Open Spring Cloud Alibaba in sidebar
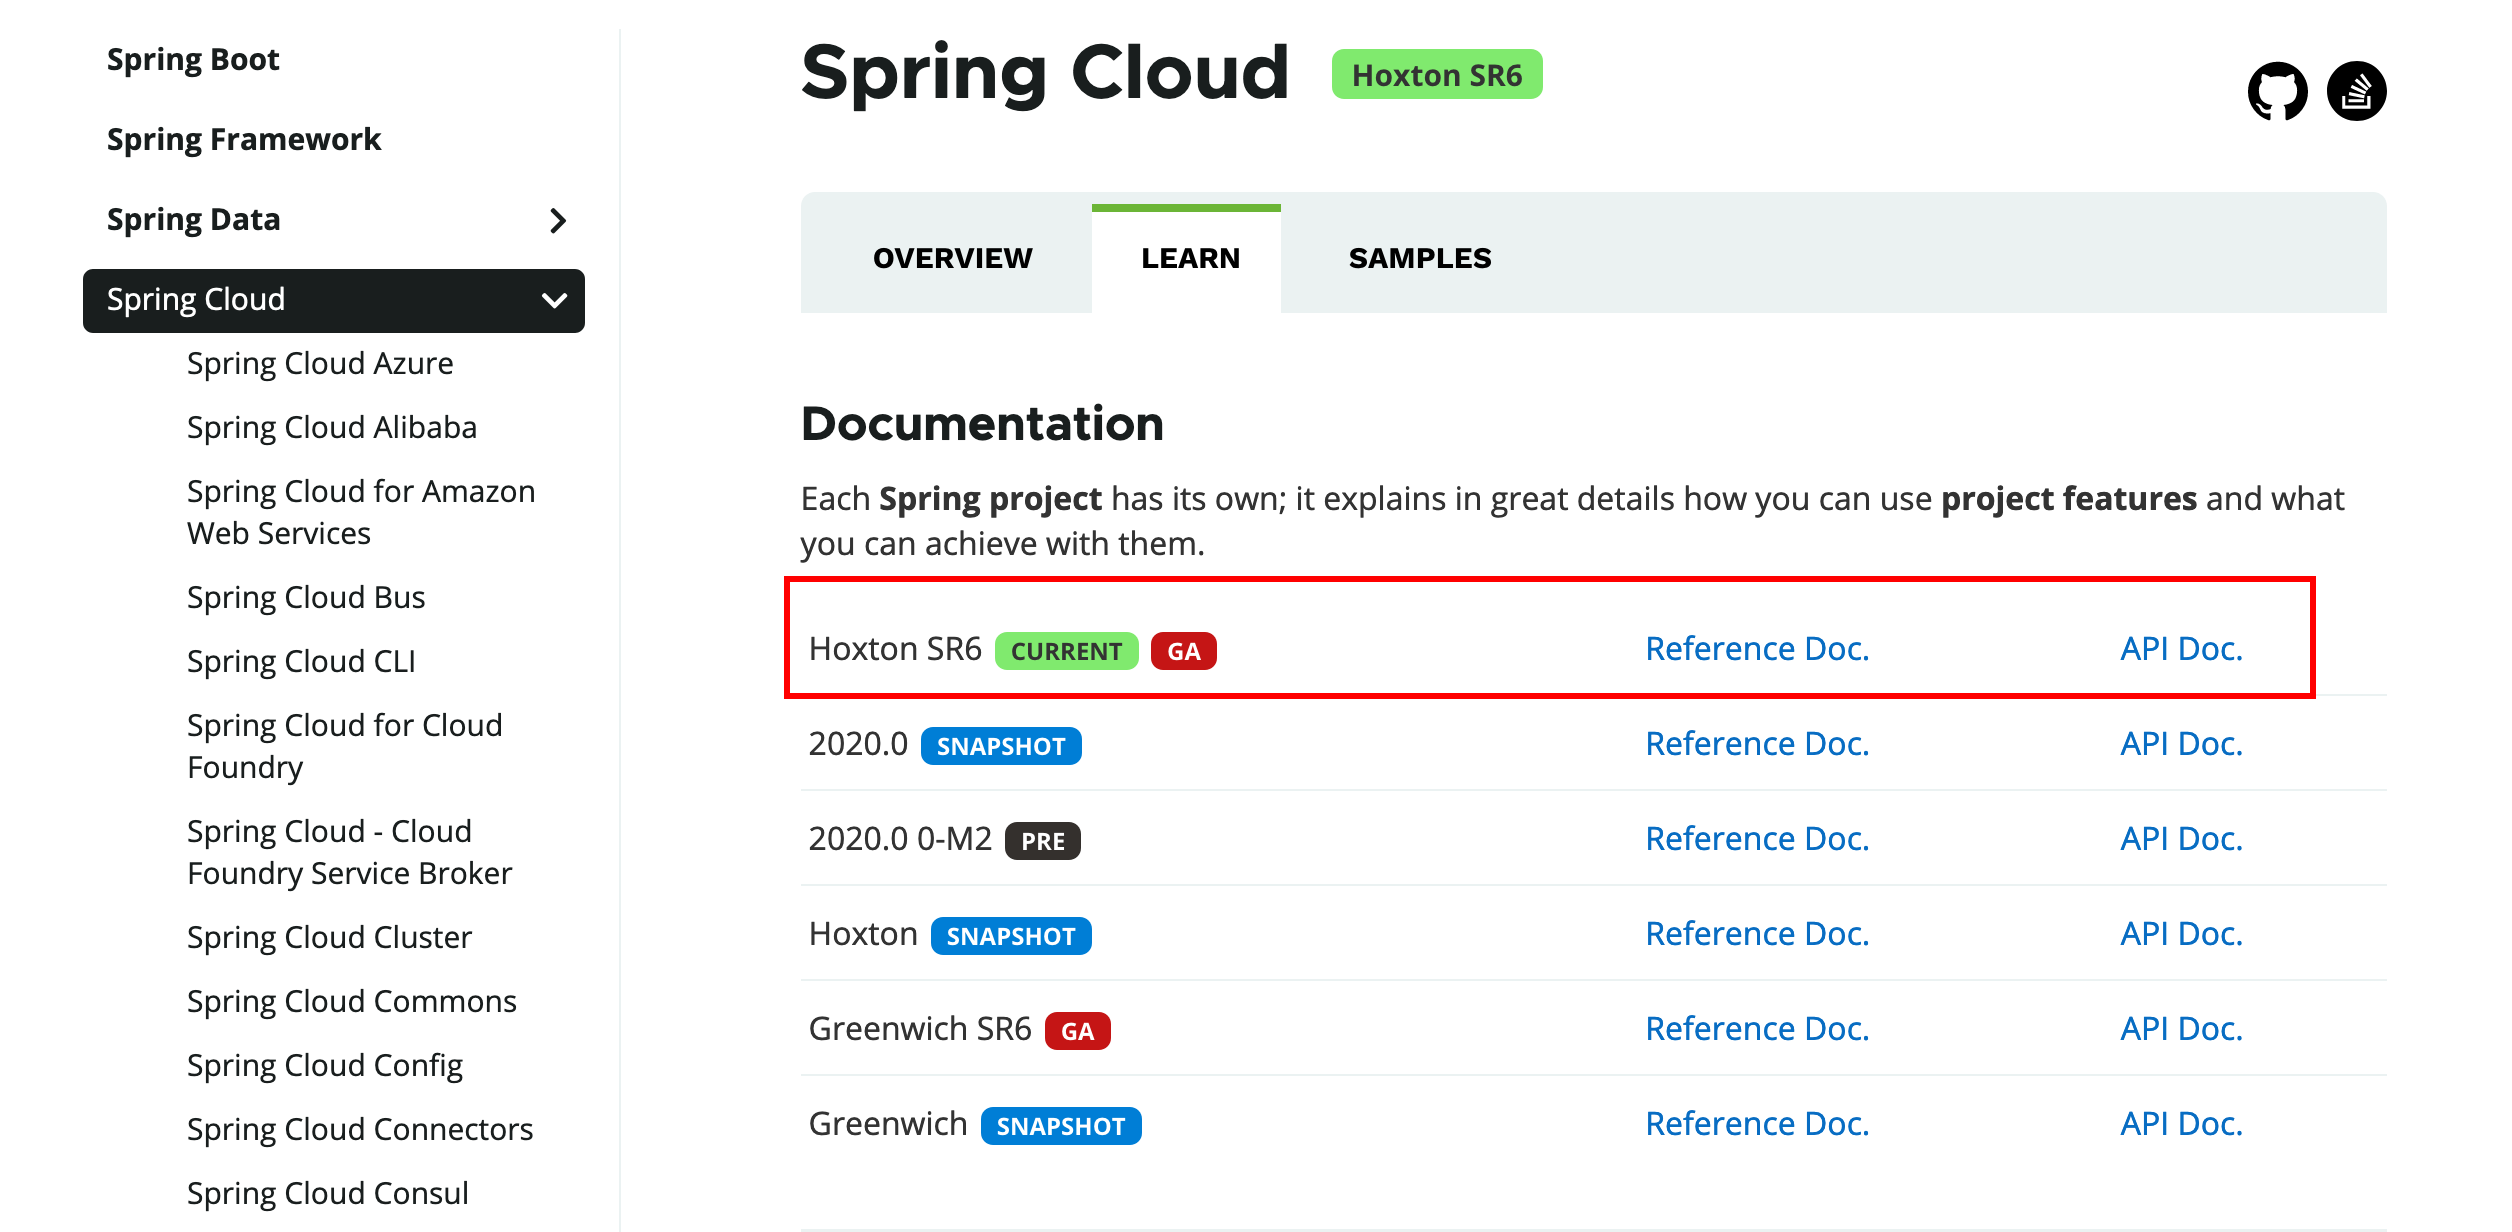The height and width of the screenshot is (1232, 2512). pyautogui.click(x=332, y=428)
